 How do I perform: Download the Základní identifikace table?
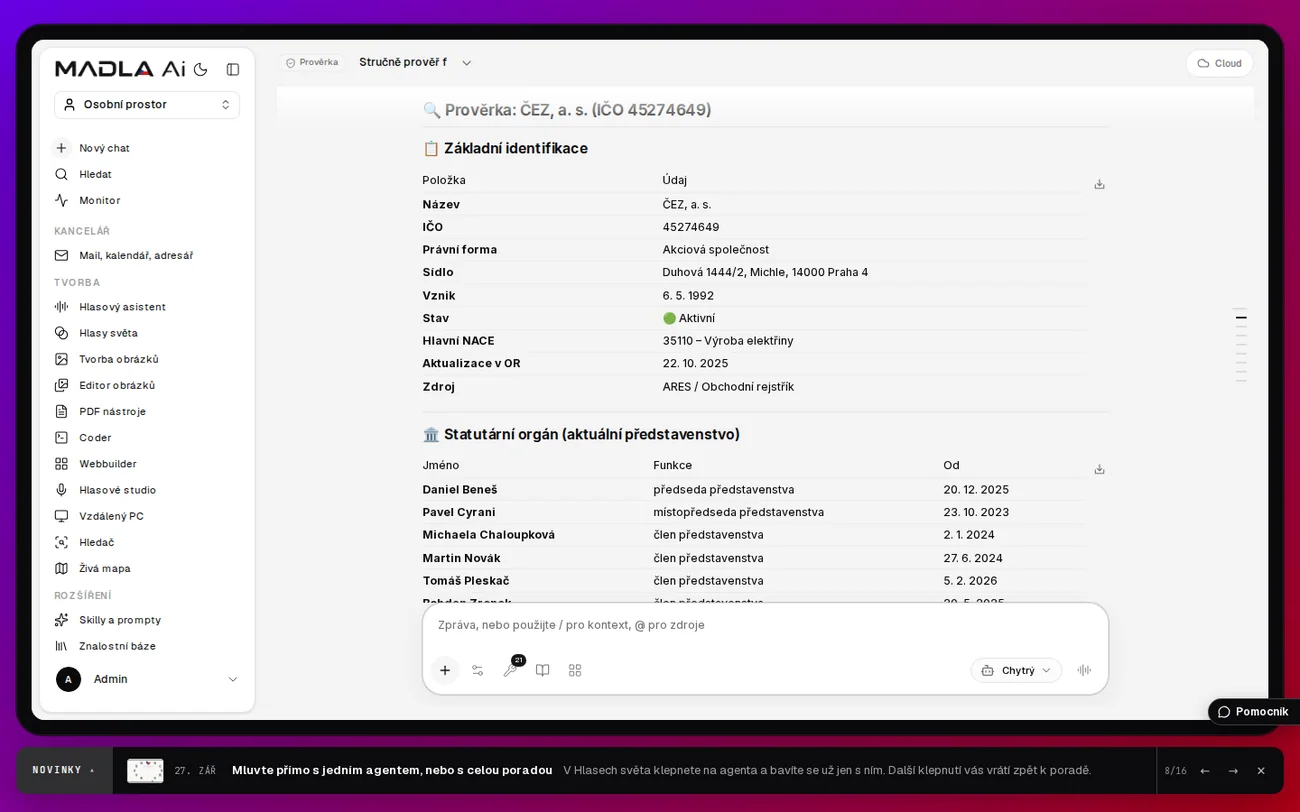coord(1099,184)
